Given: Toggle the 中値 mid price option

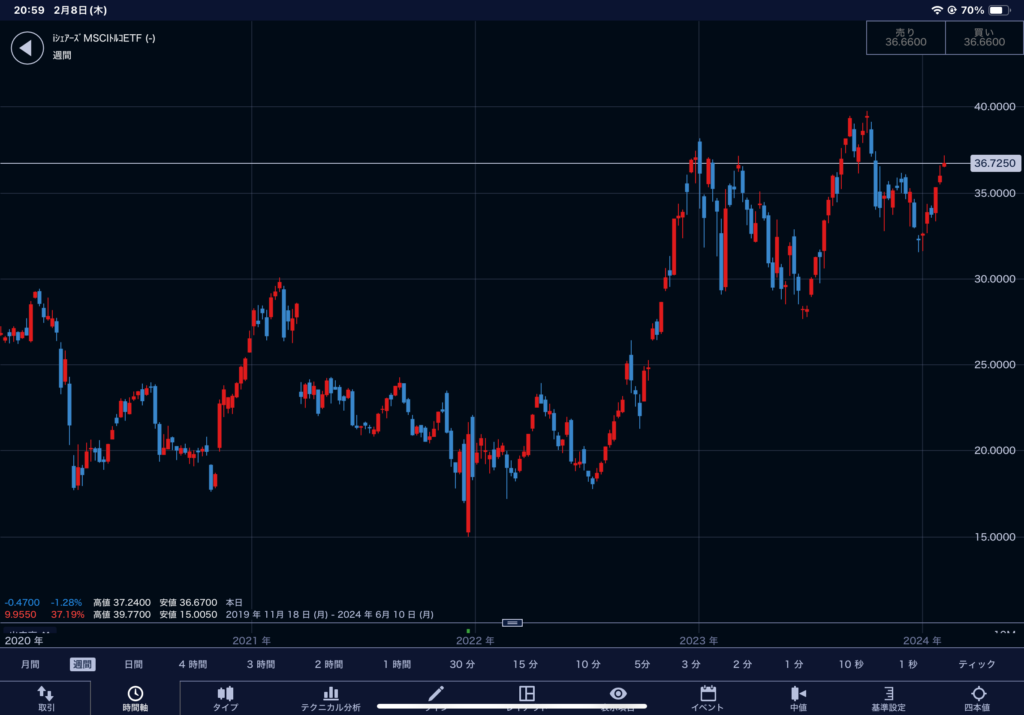Looking at the screenshot, I should (x=798, y=698).
